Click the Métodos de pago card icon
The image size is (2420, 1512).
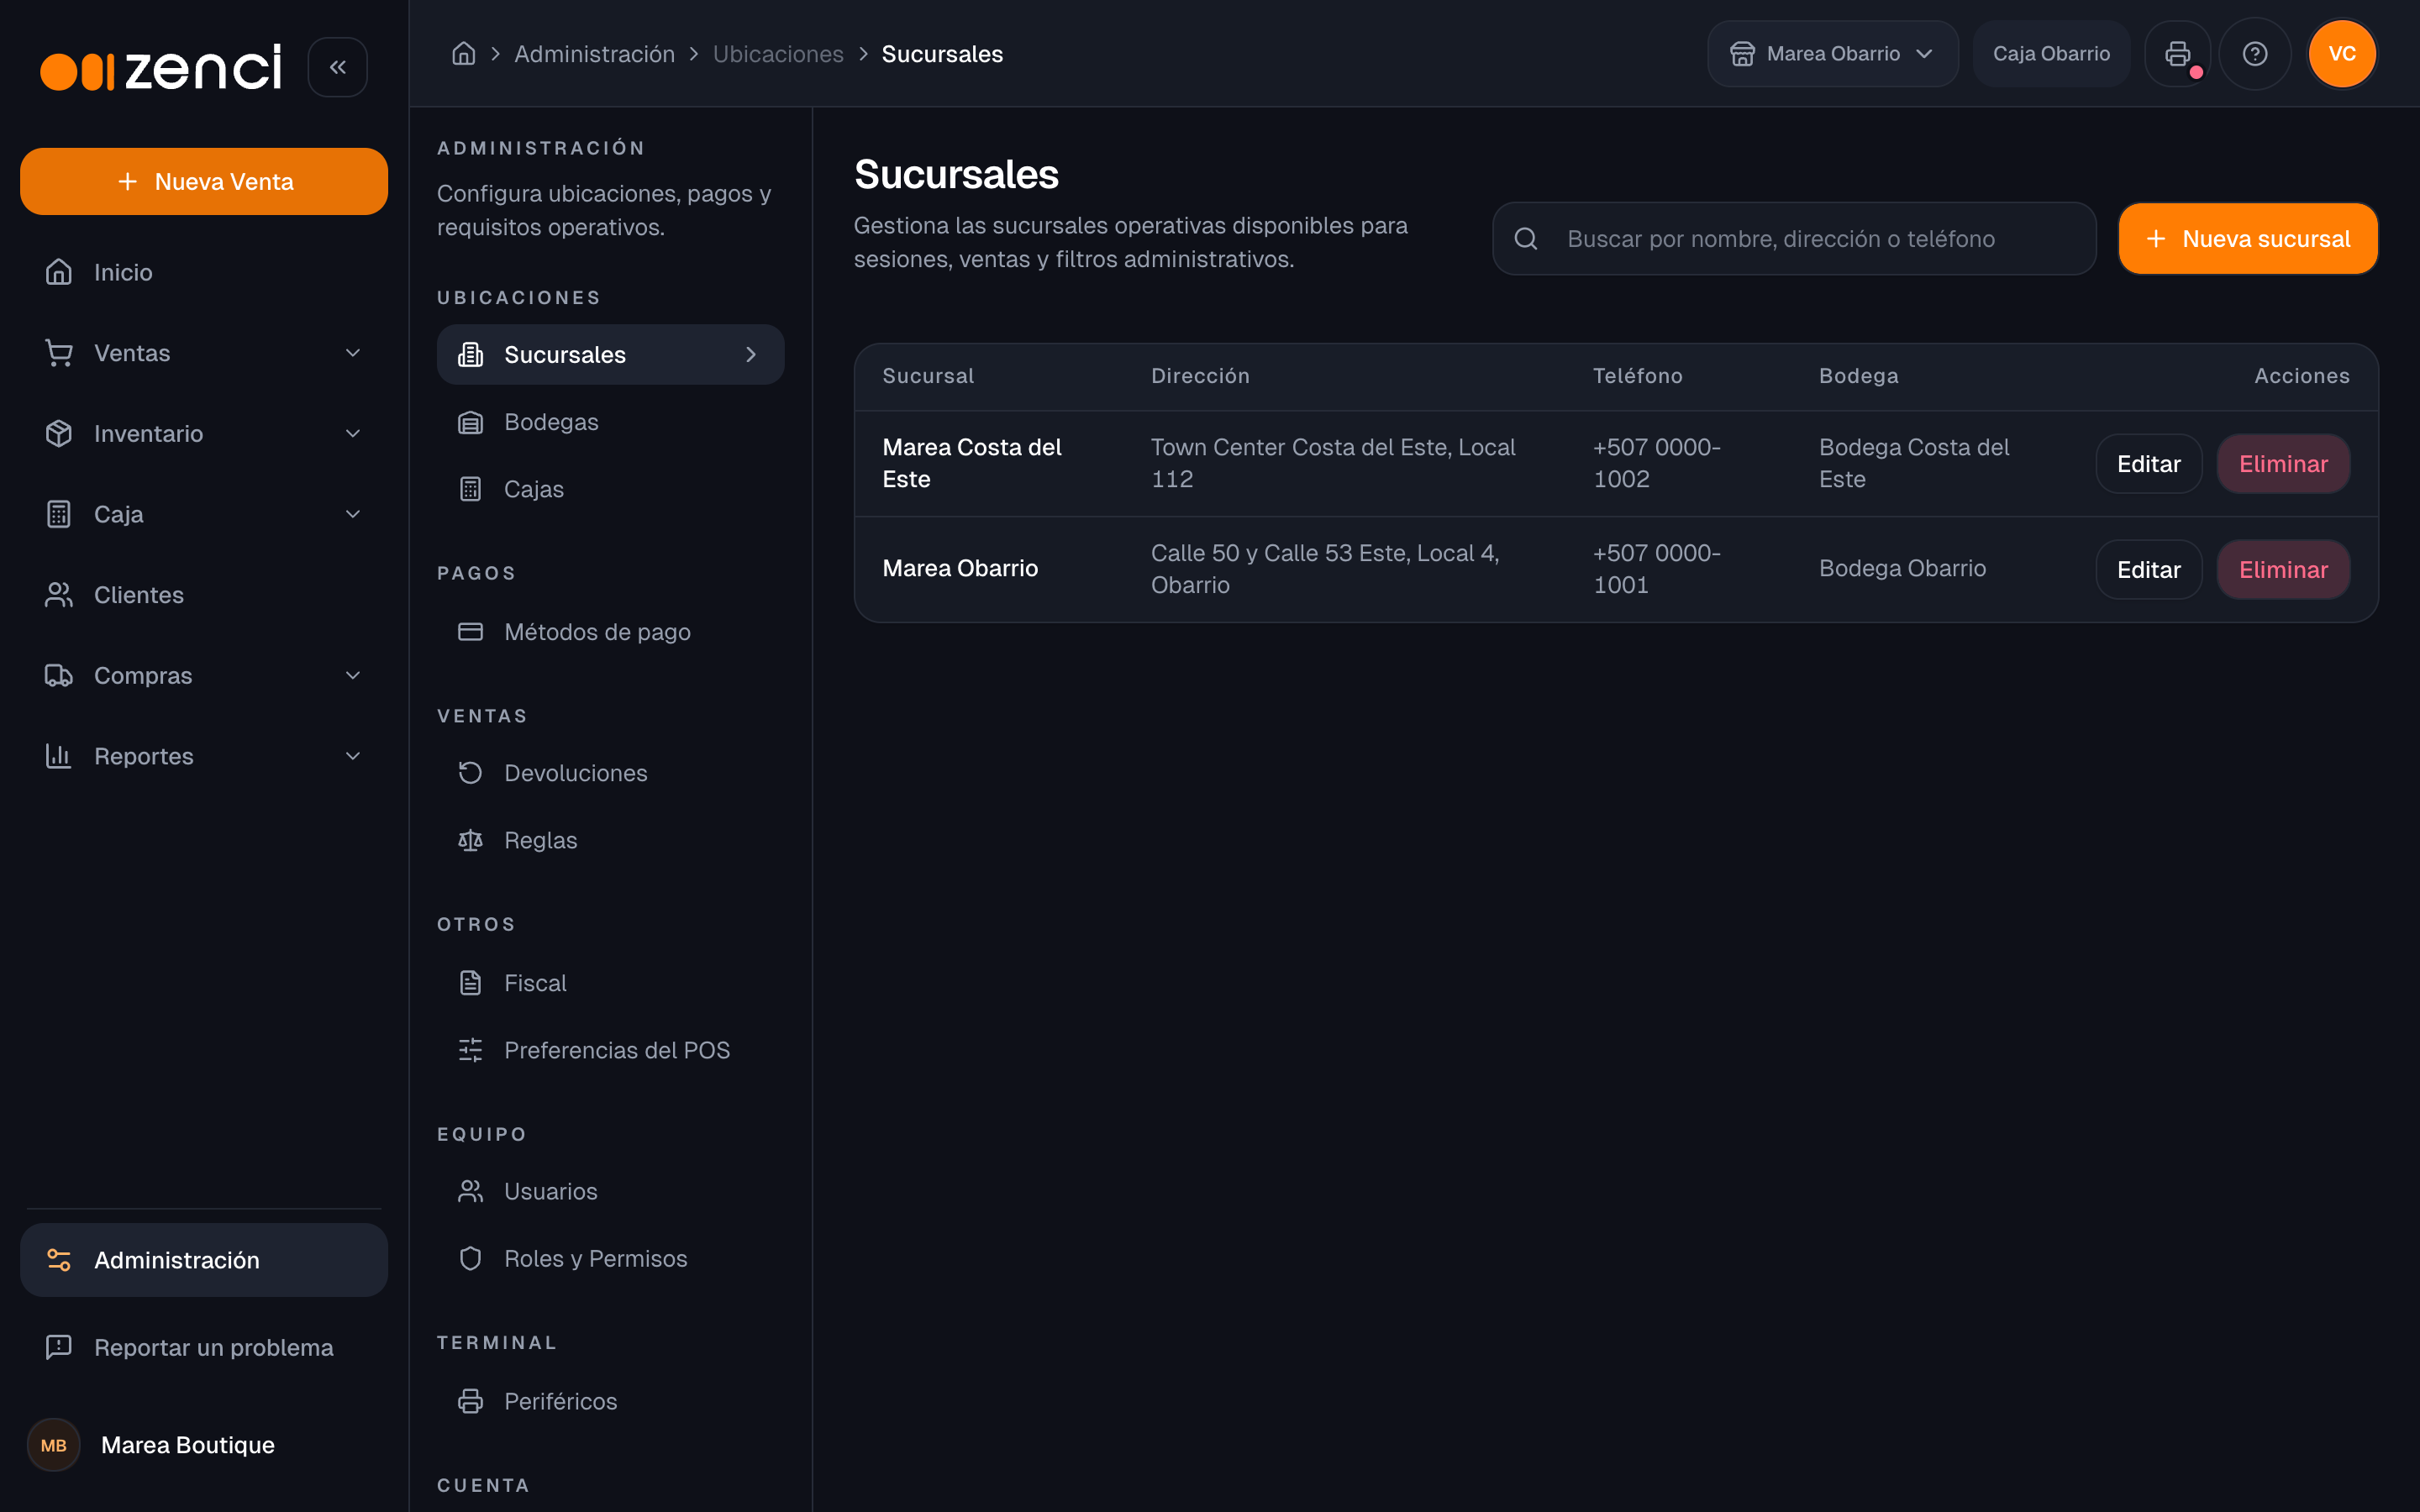pos(470,632)
